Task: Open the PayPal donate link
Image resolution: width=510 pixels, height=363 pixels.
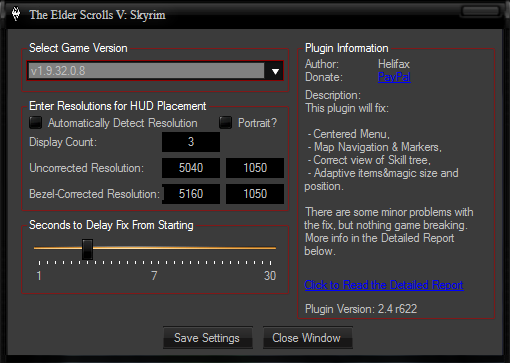Action: [394, 77]
